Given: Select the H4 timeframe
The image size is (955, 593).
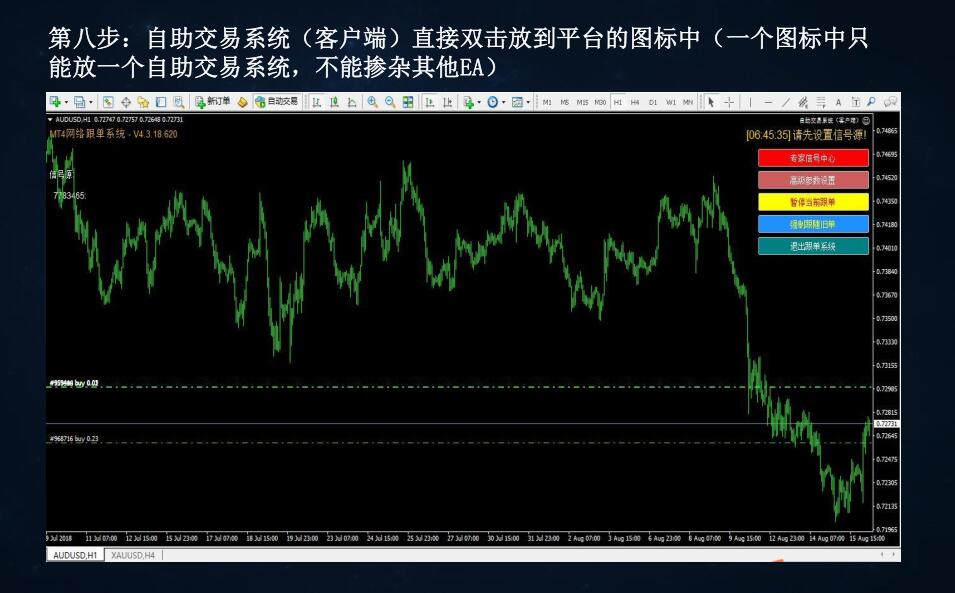Looking at the screenshot, I should coord(634,101).
